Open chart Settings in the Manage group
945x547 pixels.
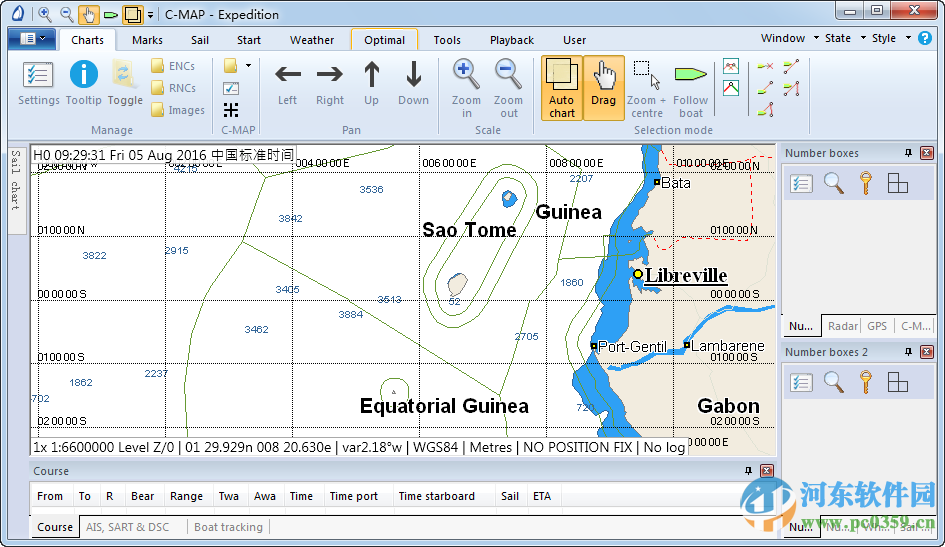pyautogui.click(x=38, y=84)
